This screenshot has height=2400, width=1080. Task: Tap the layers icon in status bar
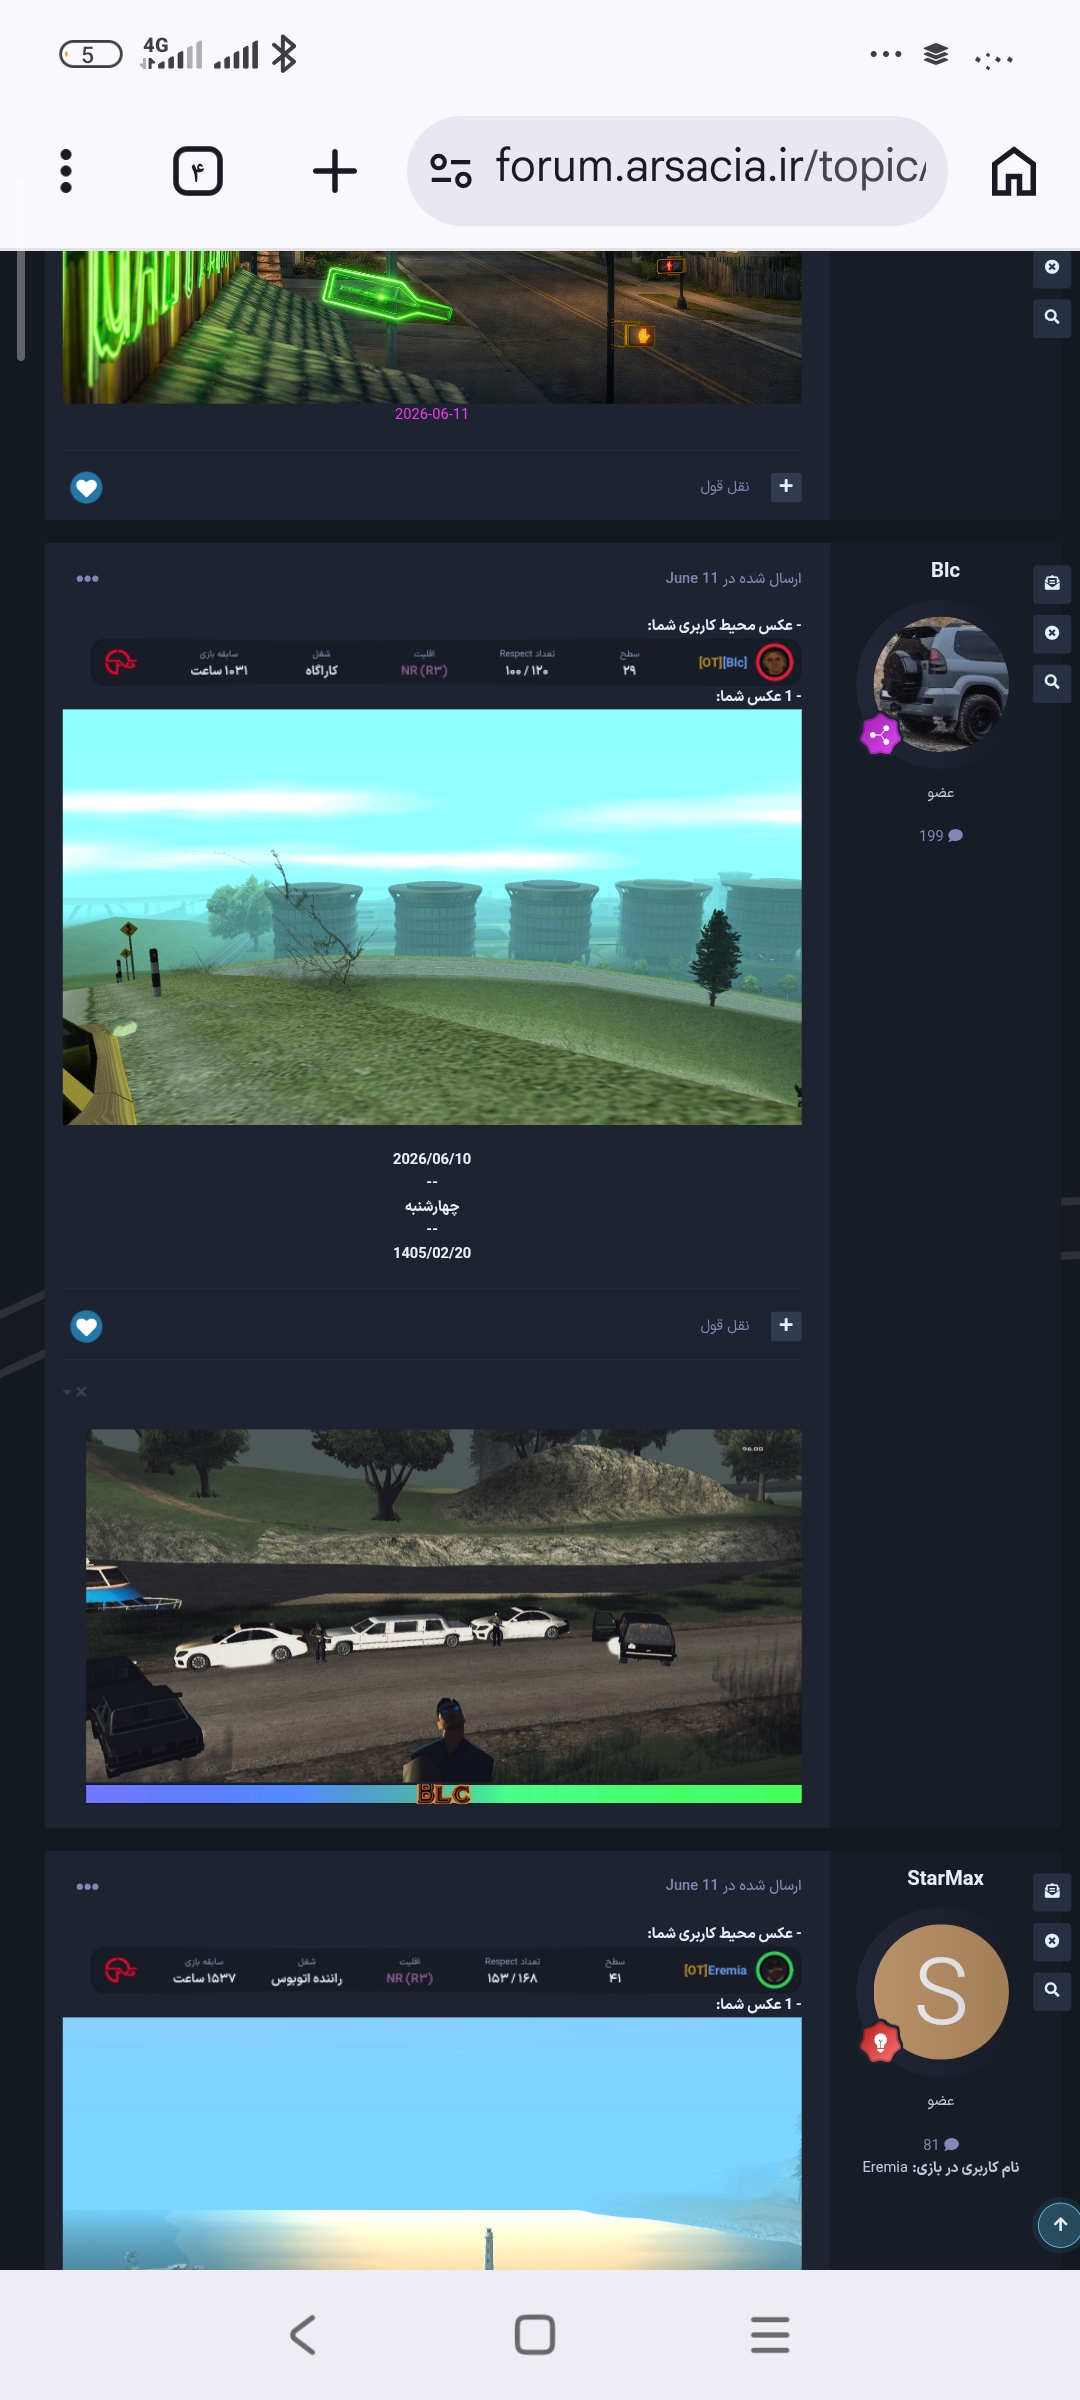936,54
